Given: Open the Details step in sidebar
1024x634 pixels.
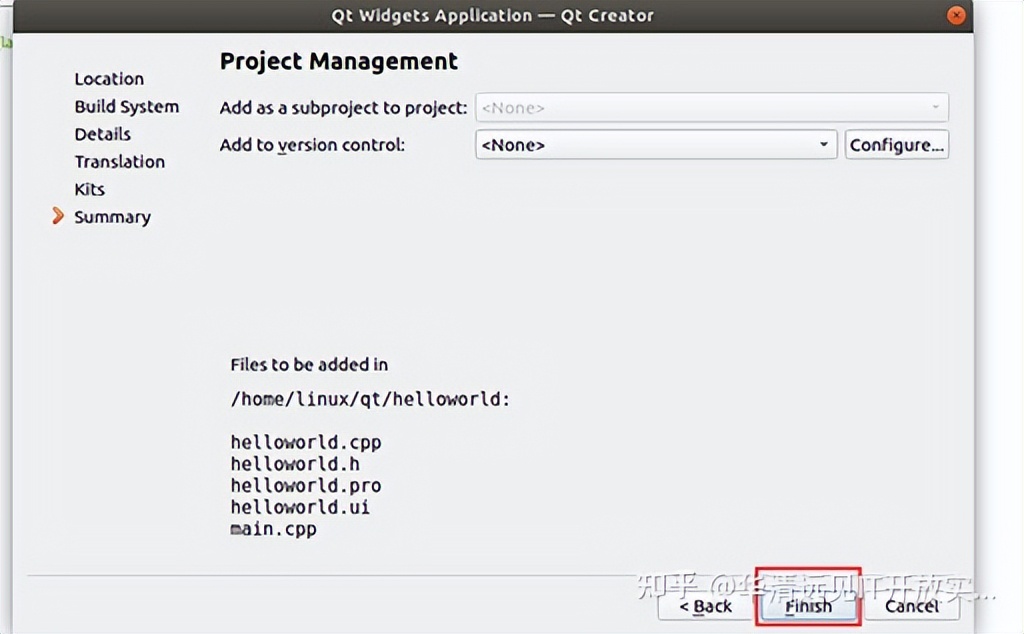Looking at the screenshot, I should [102, 134].
